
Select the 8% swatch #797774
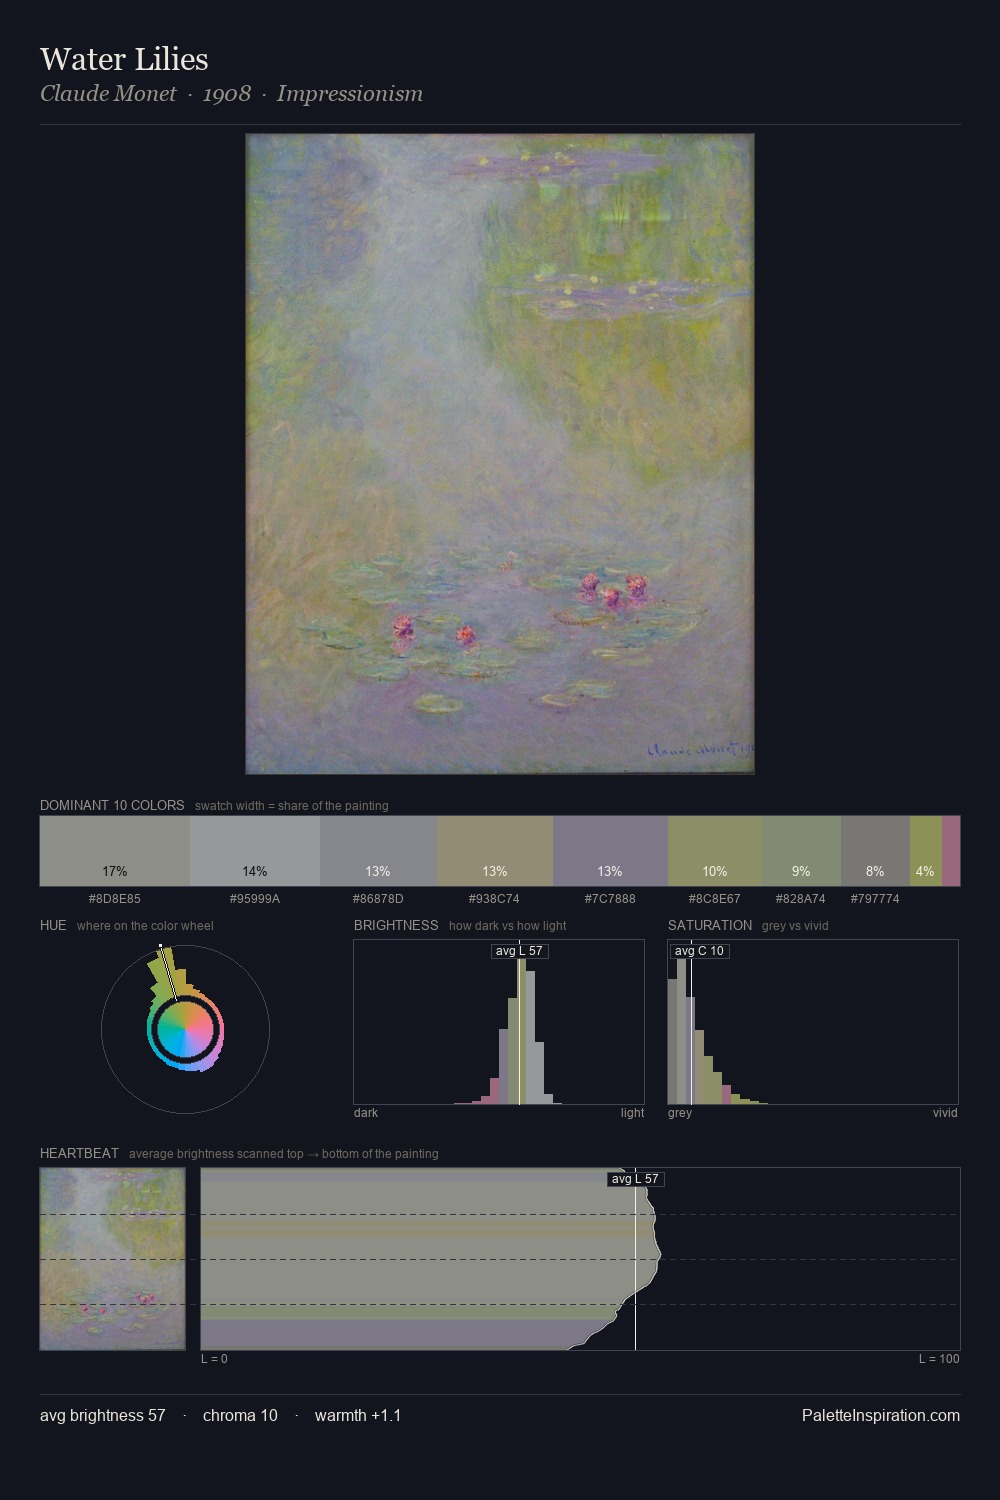click(875, 851)
